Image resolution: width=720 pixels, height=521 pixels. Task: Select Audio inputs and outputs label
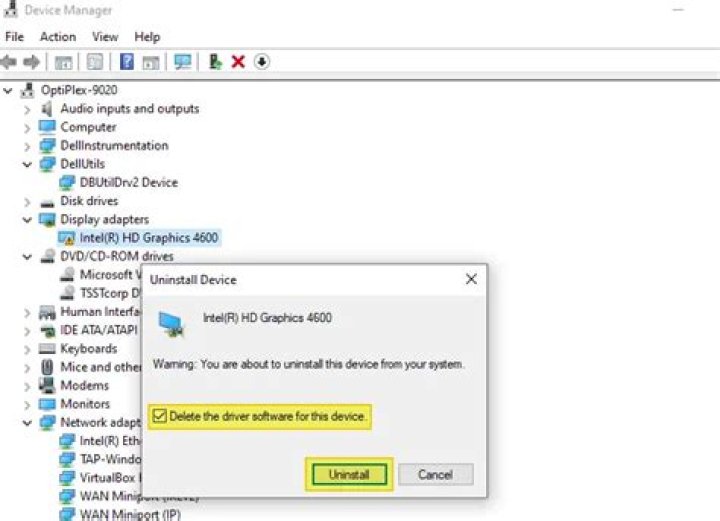[130, 109]
